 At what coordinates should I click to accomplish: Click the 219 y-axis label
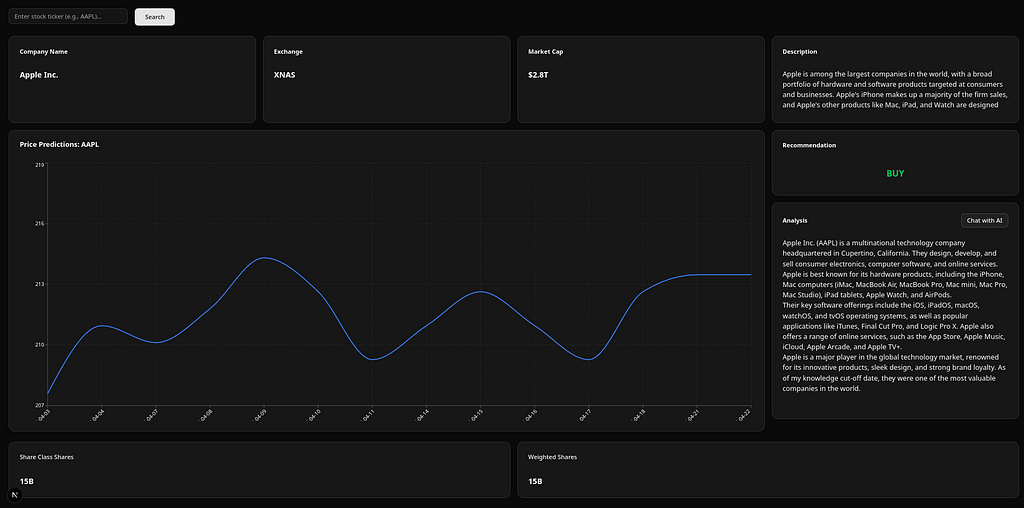point(39,165)
